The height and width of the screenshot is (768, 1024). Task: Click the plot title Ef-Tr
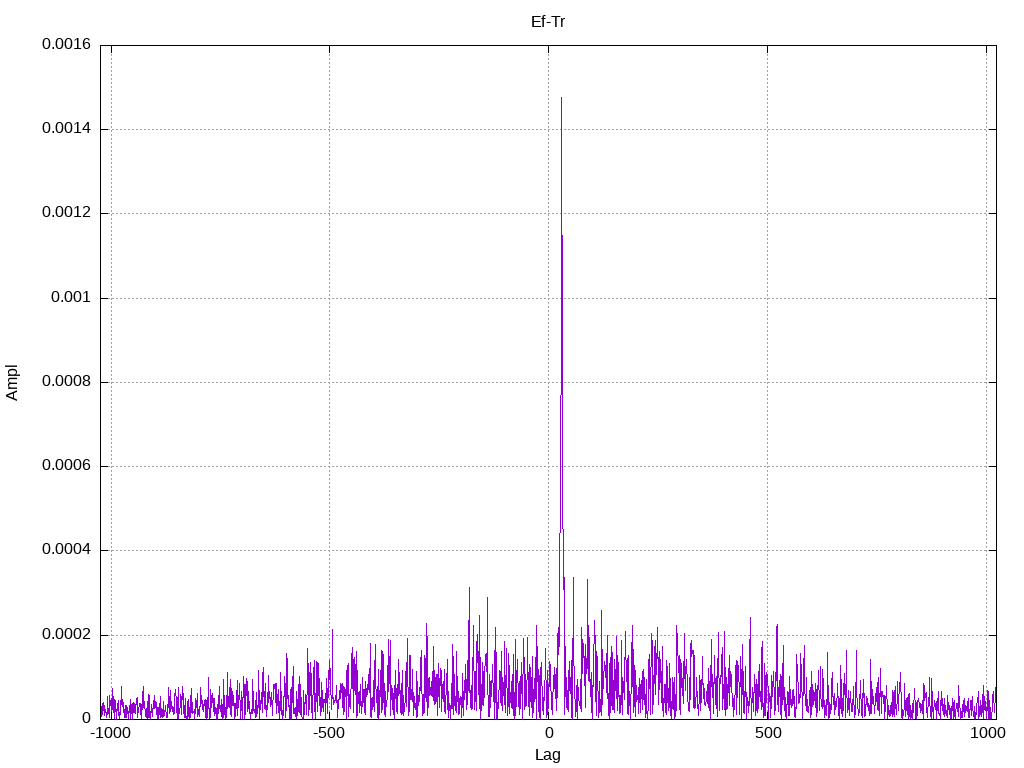[x=548, y=22]
